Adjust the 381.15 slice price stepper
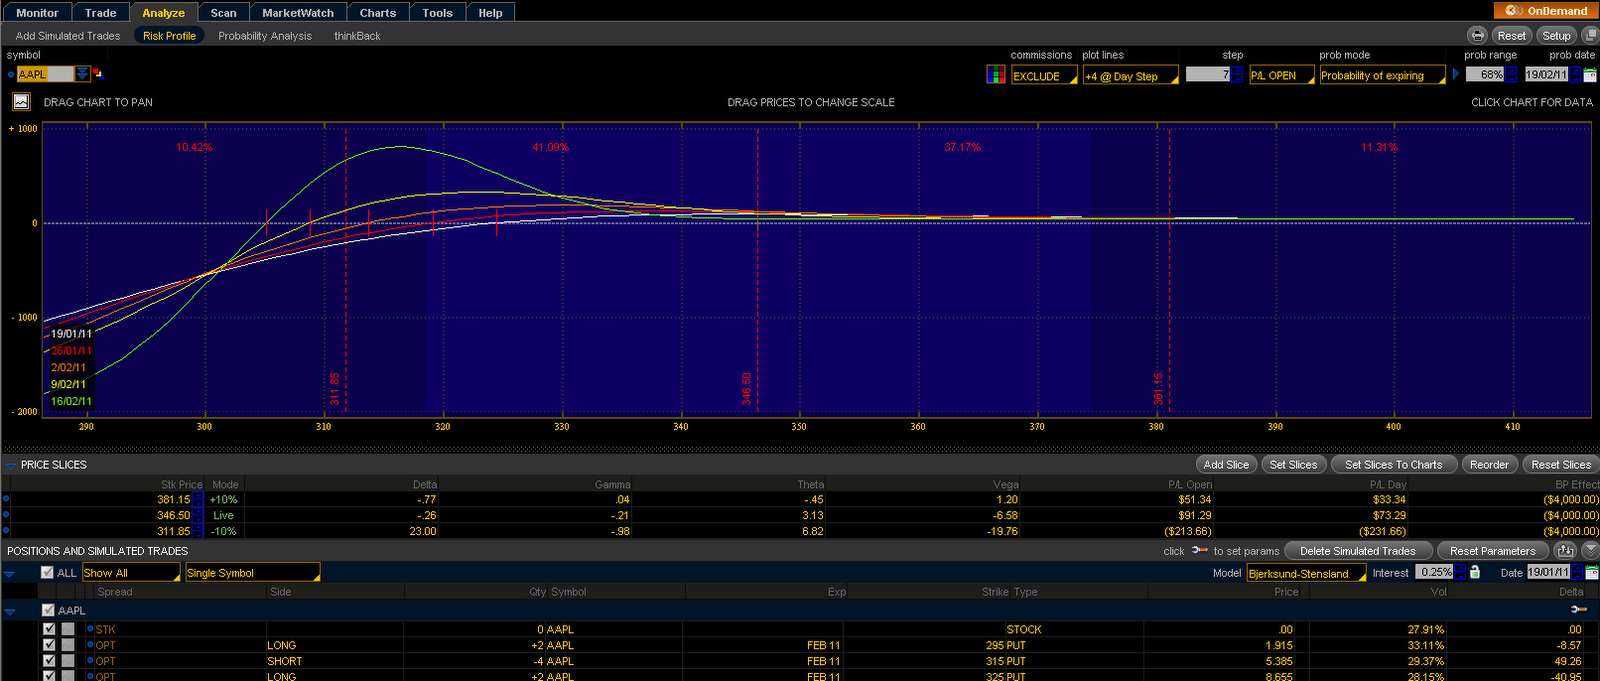 [198, 499]
